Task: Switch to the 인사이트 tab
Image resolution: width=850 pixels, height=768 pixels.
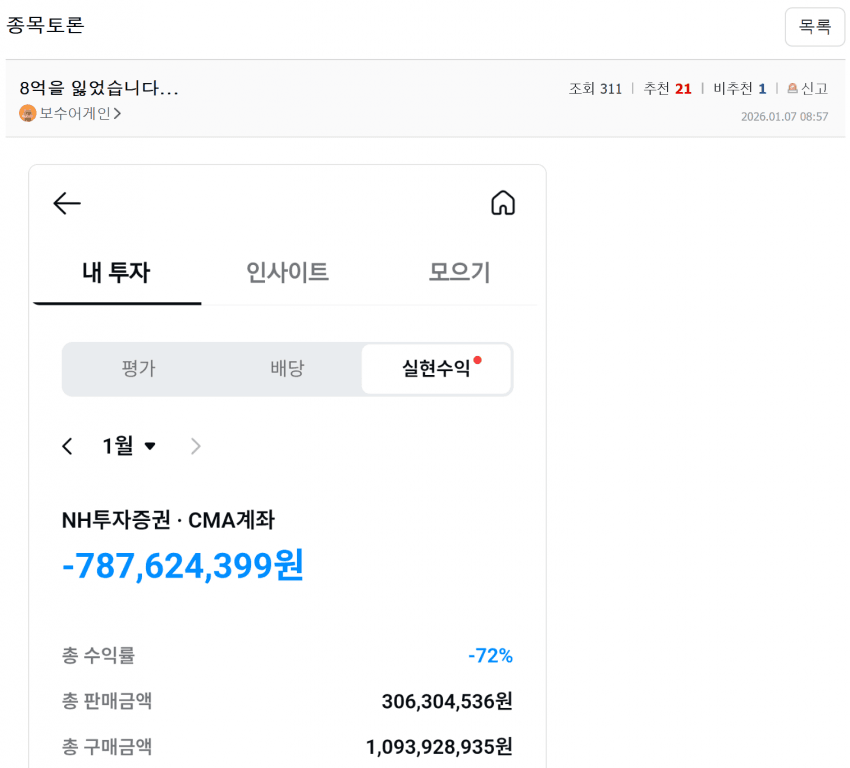Action: pos(287,272)
